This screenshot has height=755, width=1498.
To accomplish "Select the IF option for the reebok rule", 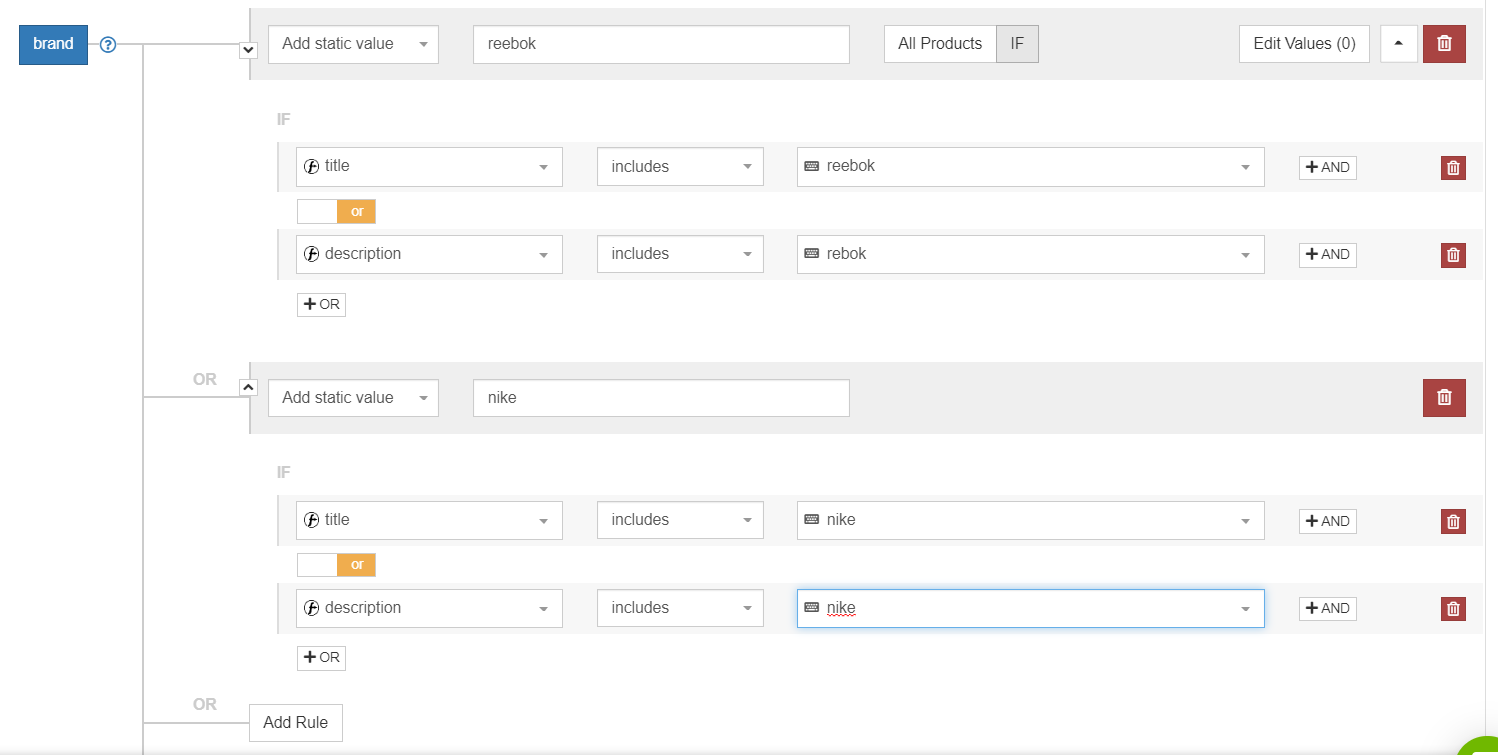I will [x=1017, y=44].
